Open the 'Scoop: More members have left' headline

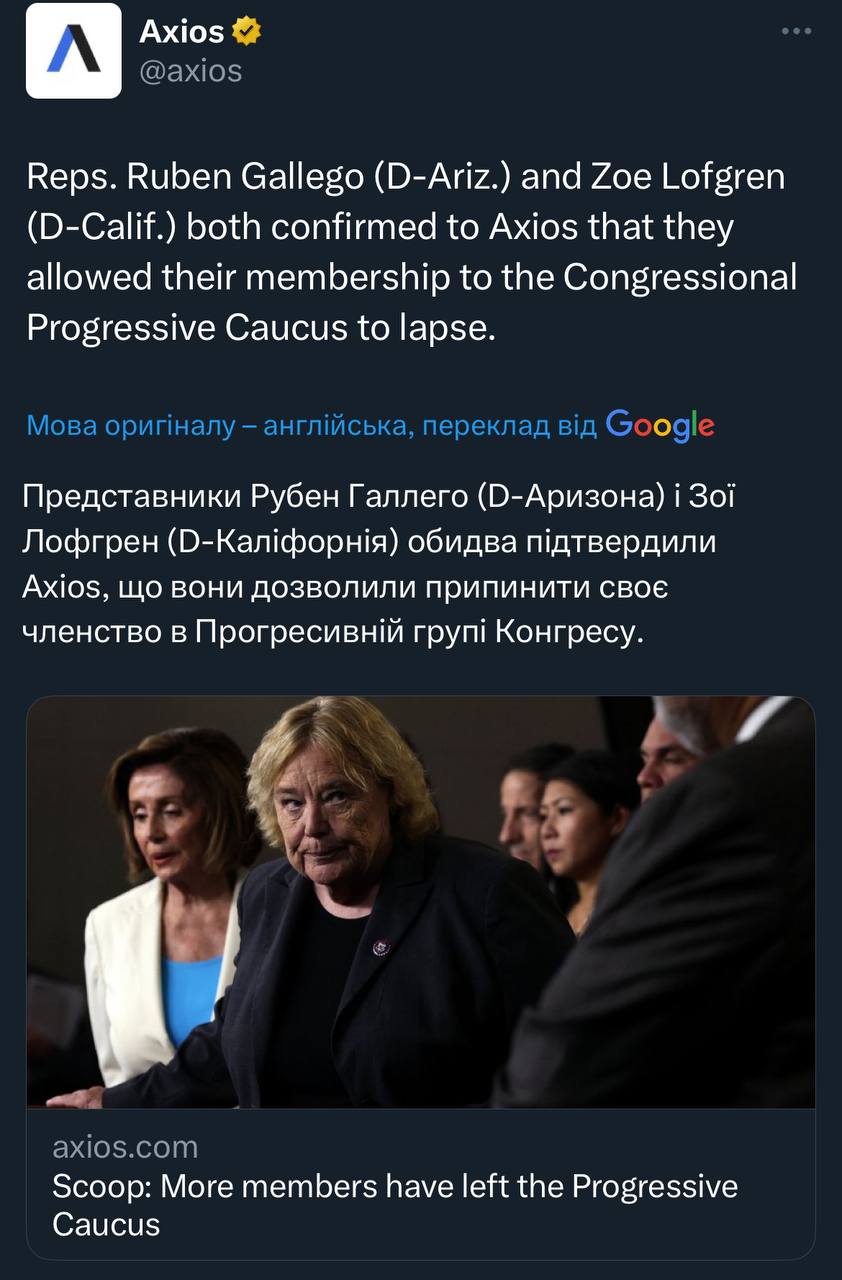394,1205
